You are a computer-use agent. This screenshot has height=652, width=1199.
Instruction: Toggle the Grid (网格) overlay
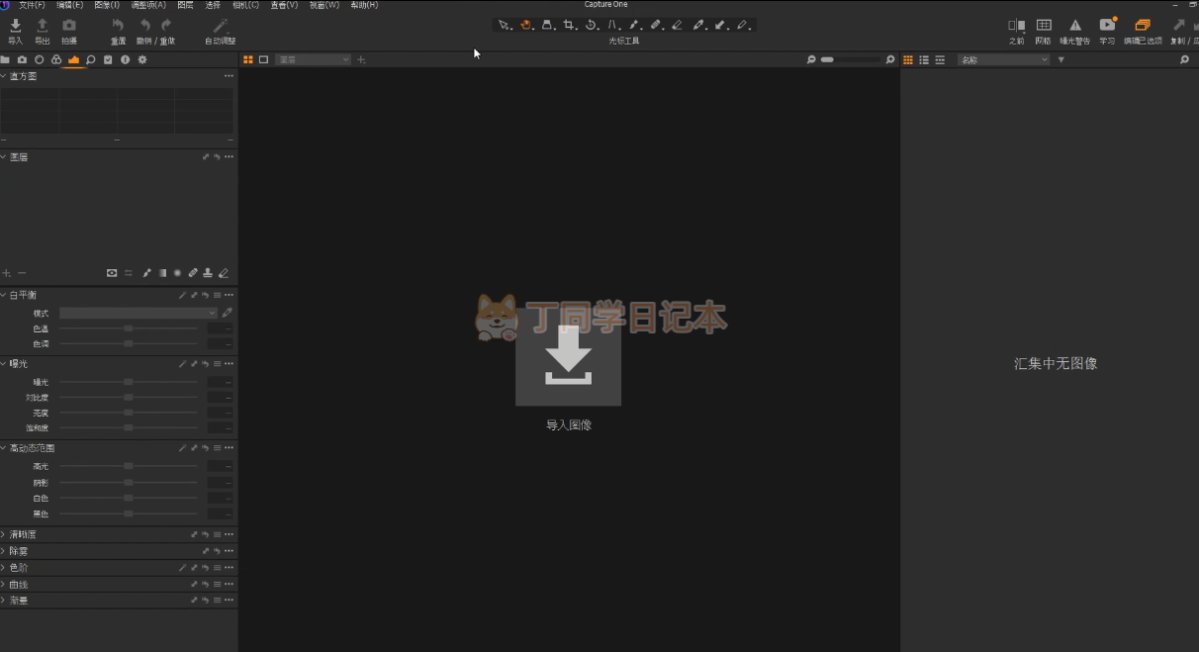(x=1043, y=26)
